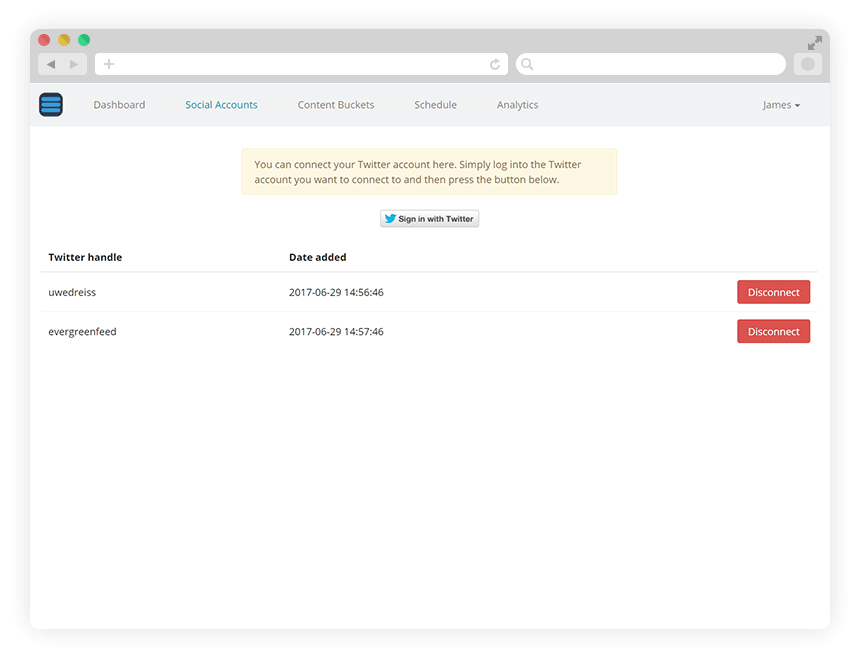This screenshot has height=661, width=858.
Task: Click the Date added column header
Action: [x=318, y=257]
